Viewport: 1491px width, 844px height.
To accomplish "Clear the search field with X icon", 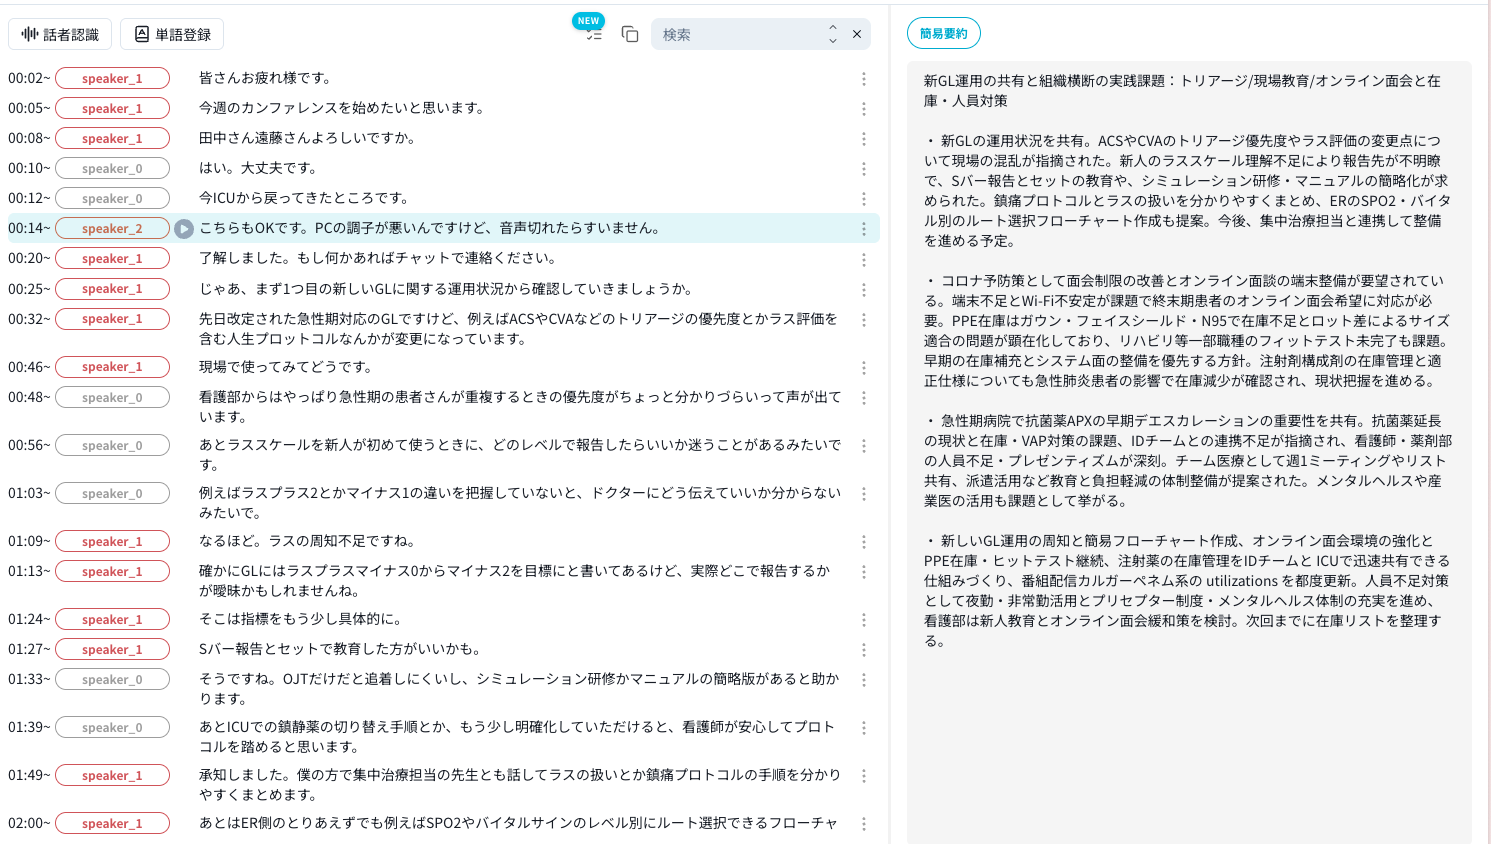I will pos(856,33).
